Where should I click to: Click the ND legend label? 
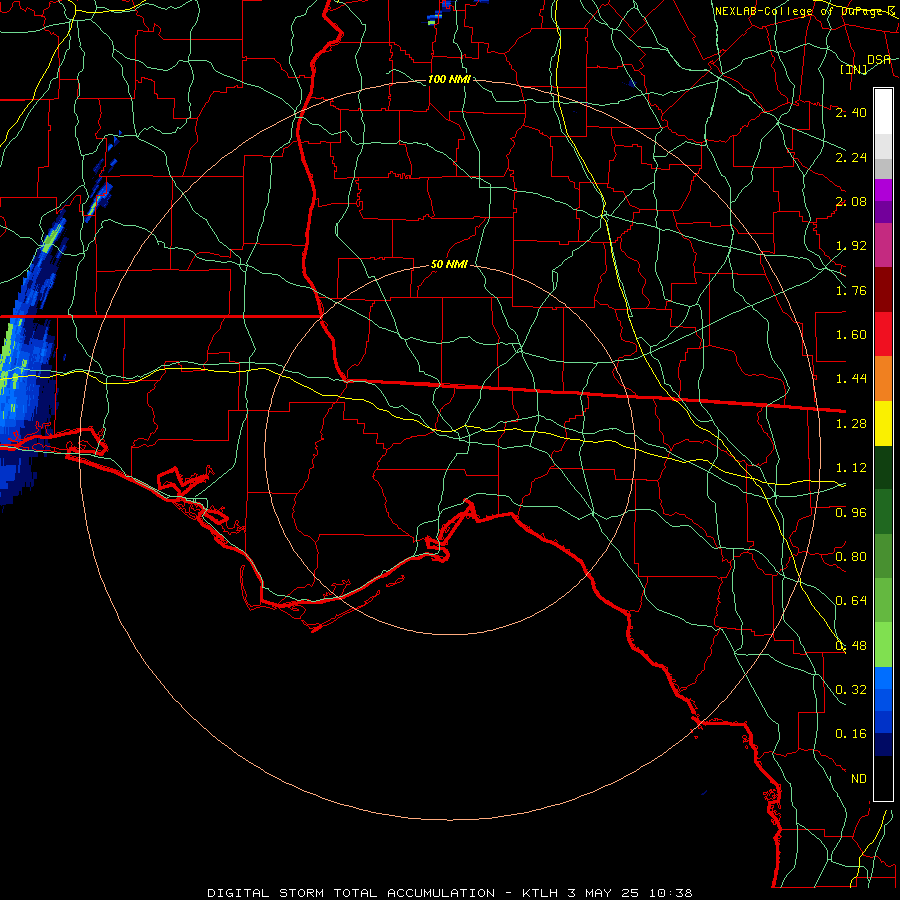859,779
